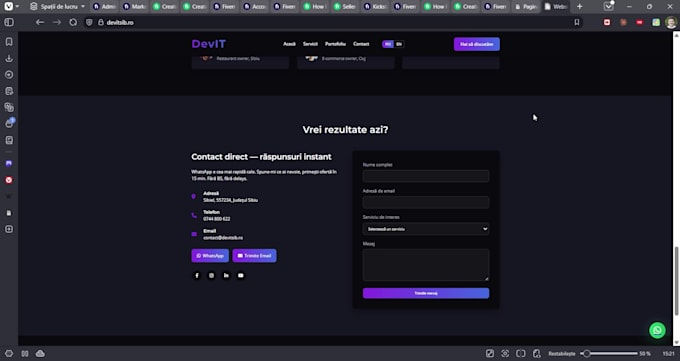Click the Trimite Email button
680x361 pixels.
coord(254,256)
